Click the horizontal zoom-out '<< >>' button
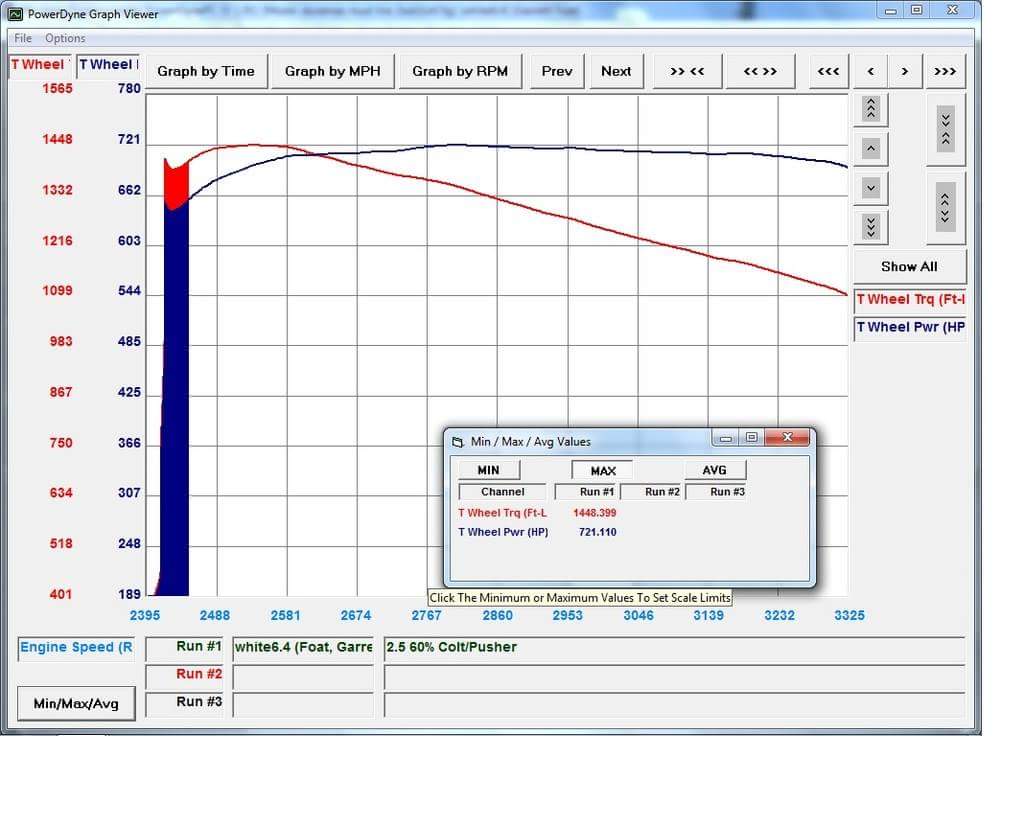This screenshot has width=1024, height=826. pos(760,71)
